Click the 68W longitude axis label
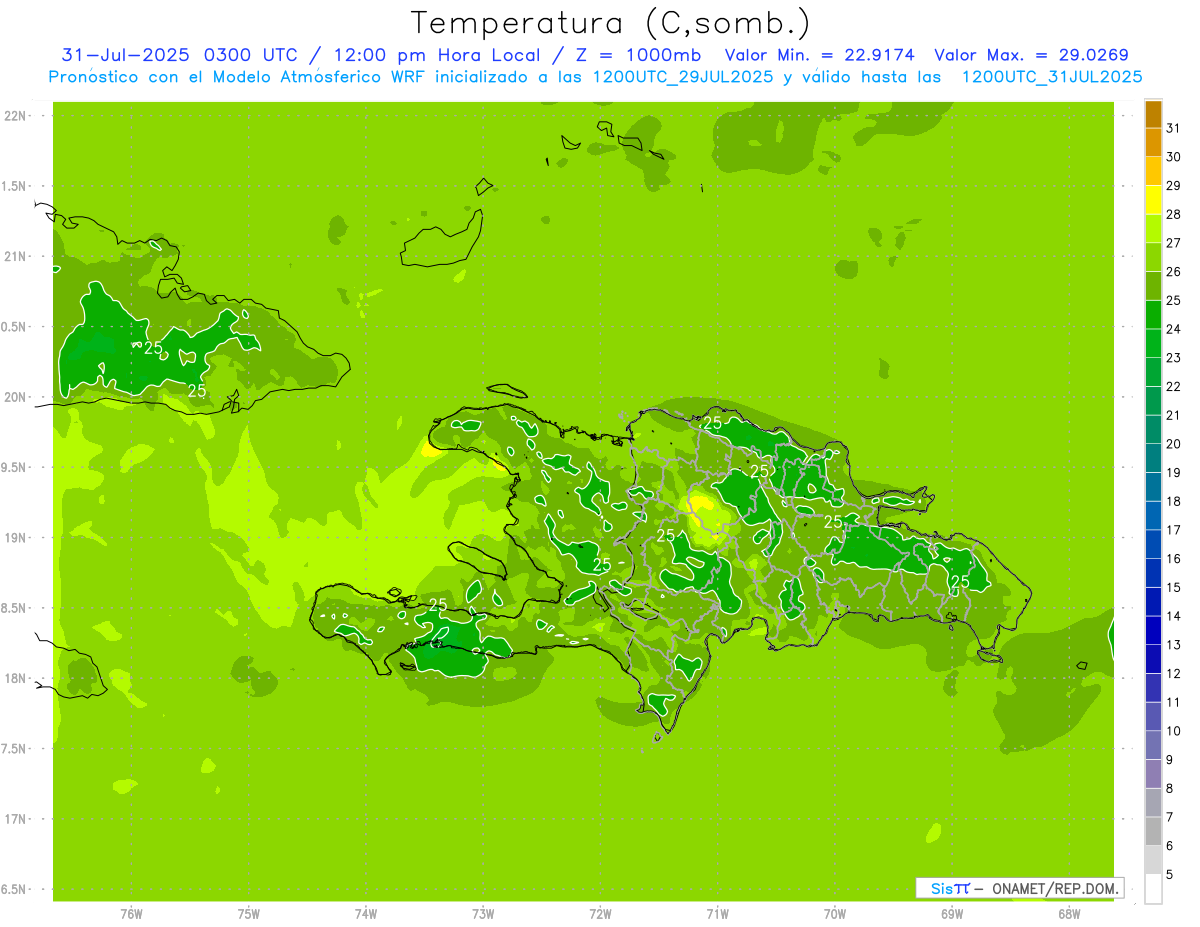Image resolution: width=1200 pixels, height=927 pixels. tap(1068, 914)
